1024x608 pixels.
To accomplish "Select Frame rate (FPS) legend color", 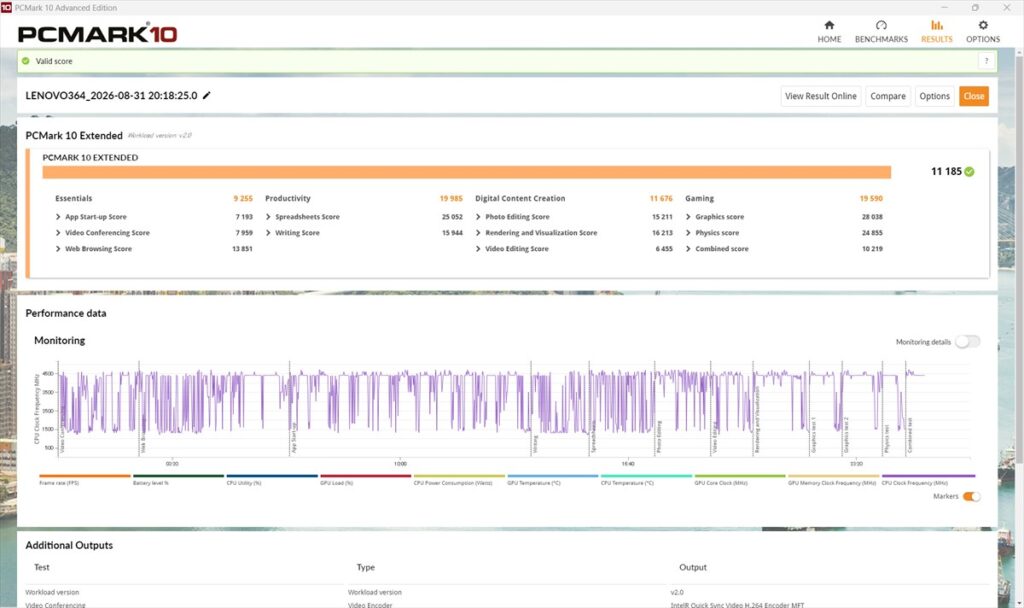I will tap(85, 476).
